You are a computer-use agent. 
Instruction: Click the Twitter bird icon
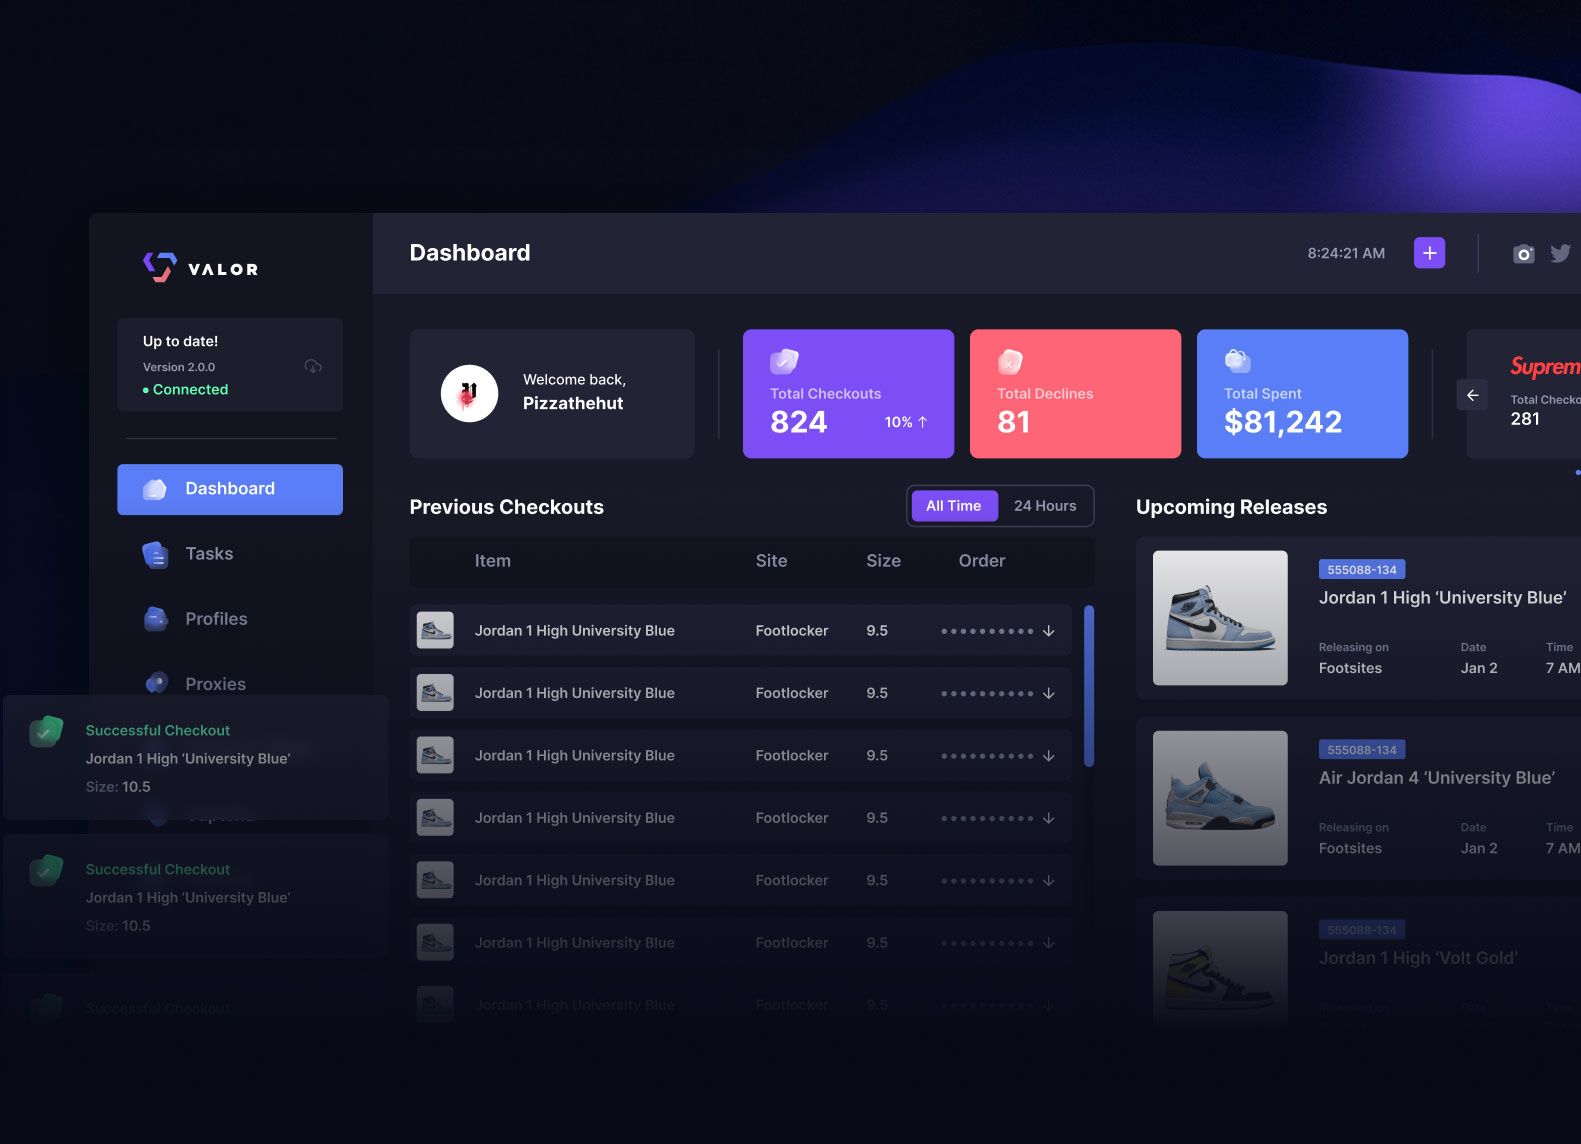tap(1560, 254)
